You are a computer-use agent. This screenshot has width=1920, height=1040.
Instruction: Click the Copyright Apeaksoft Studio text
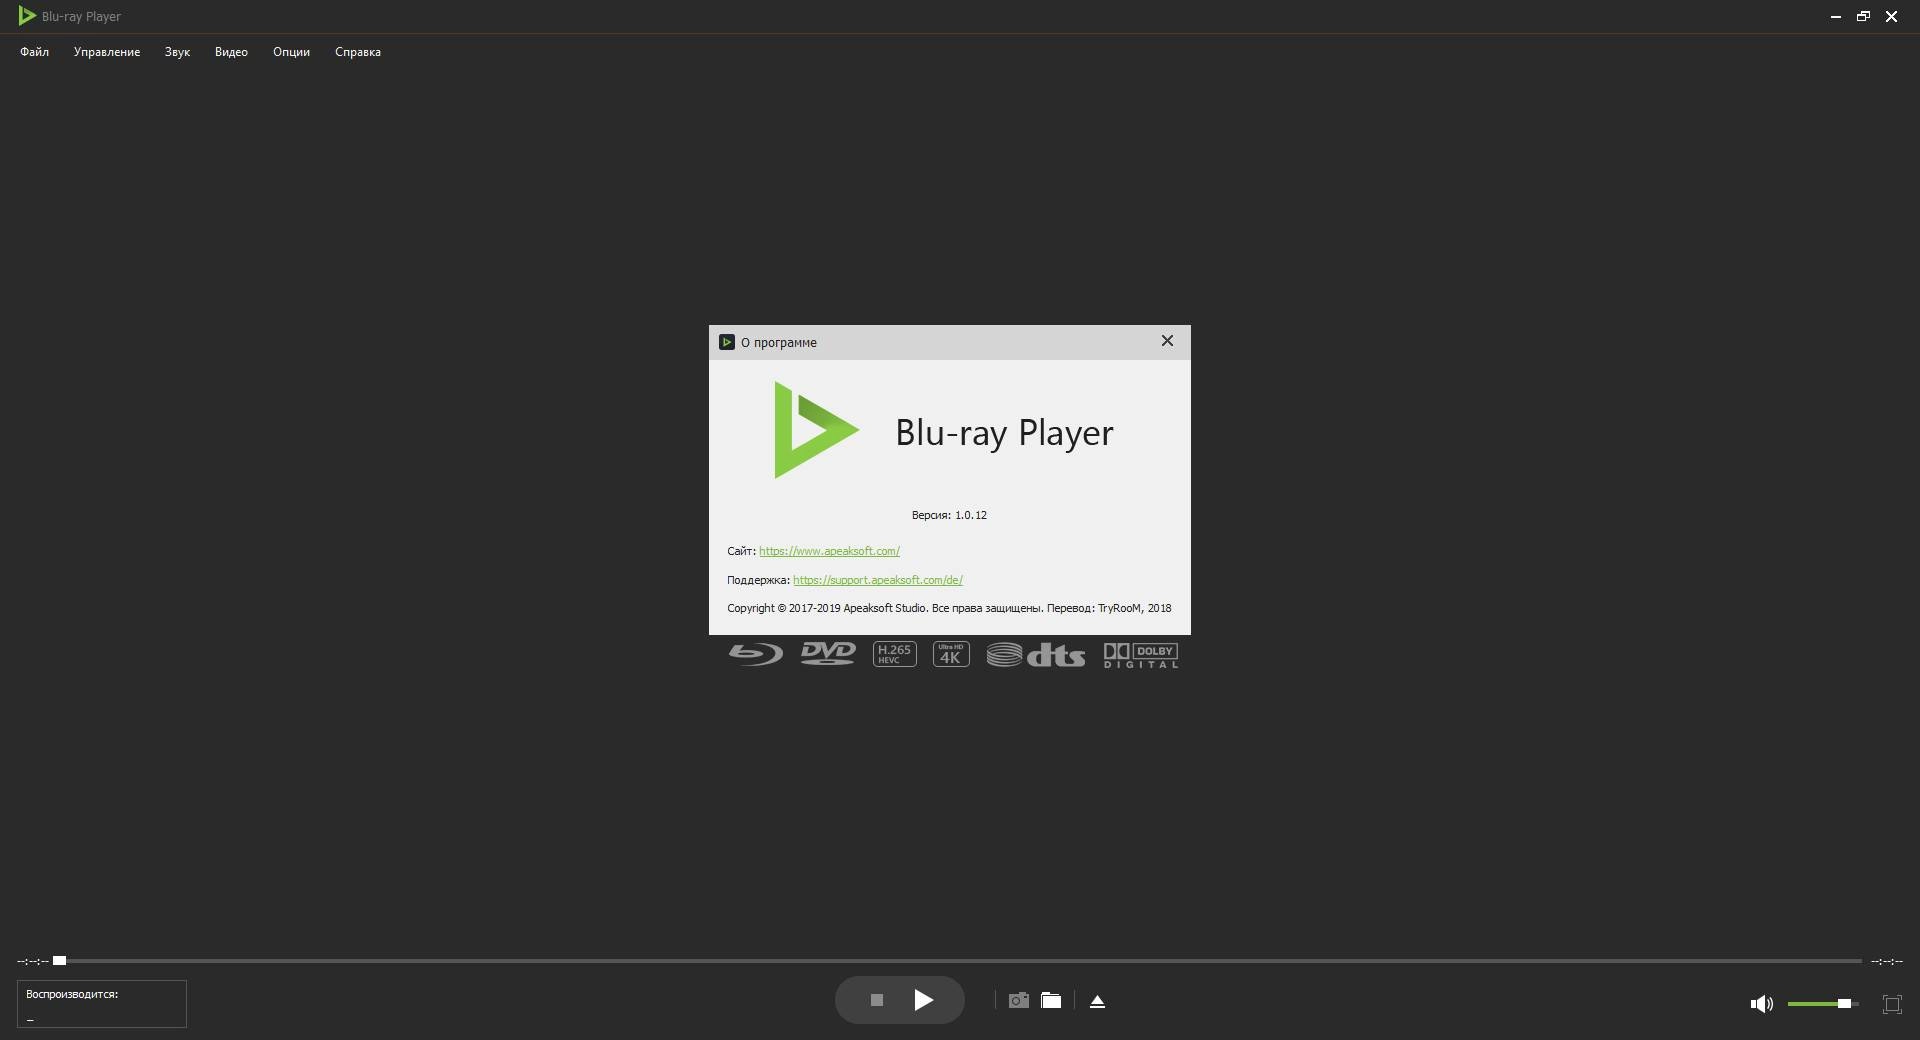point(949,608)
